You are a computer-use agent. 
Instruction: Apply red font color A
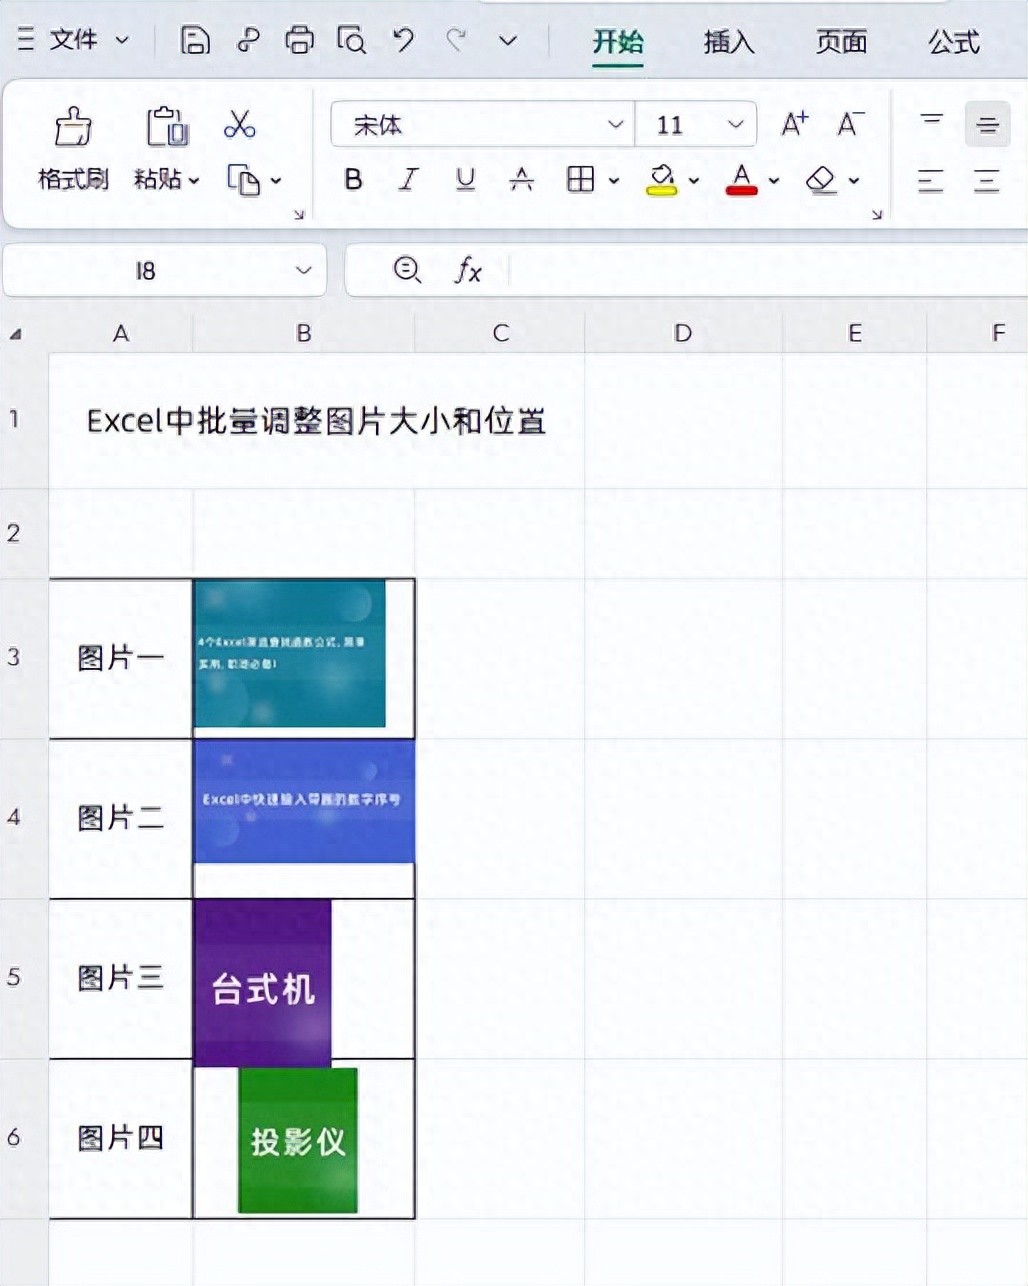[x=741, y=180]
